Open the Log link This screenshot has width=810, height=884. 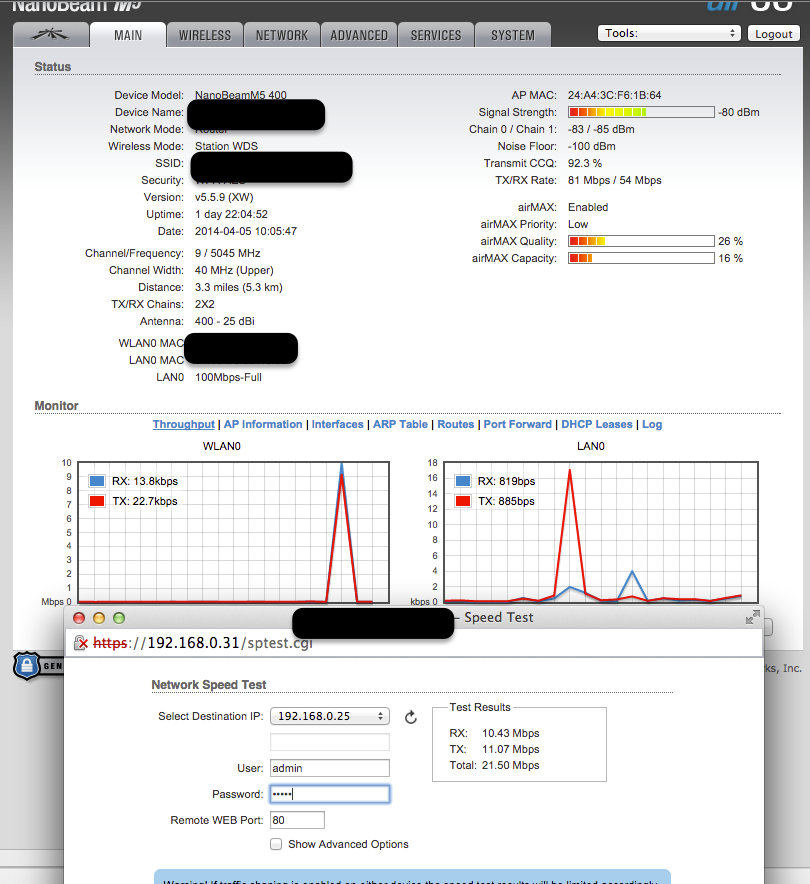(652, 425)
